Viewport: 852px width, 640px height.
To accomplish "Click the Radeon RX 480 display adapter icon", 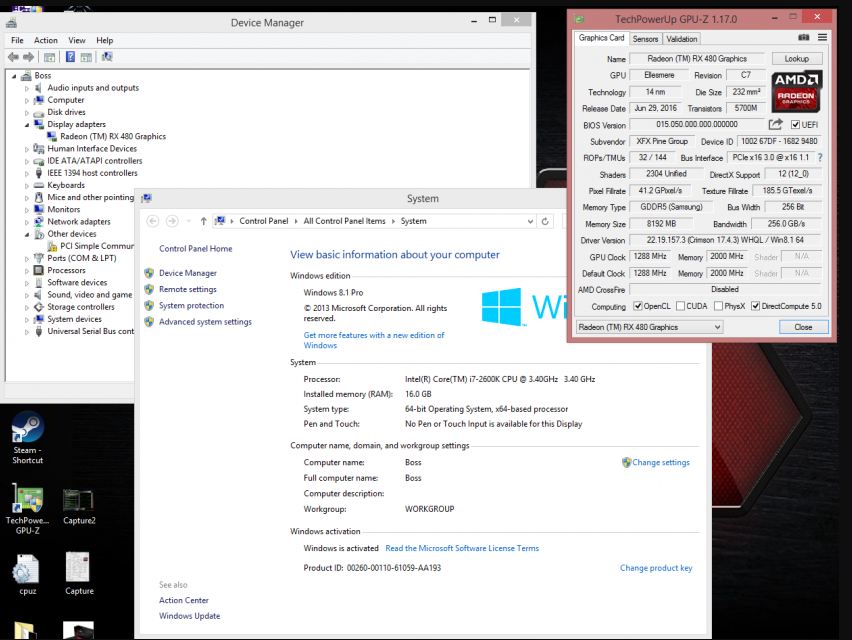I will (52, 136).
